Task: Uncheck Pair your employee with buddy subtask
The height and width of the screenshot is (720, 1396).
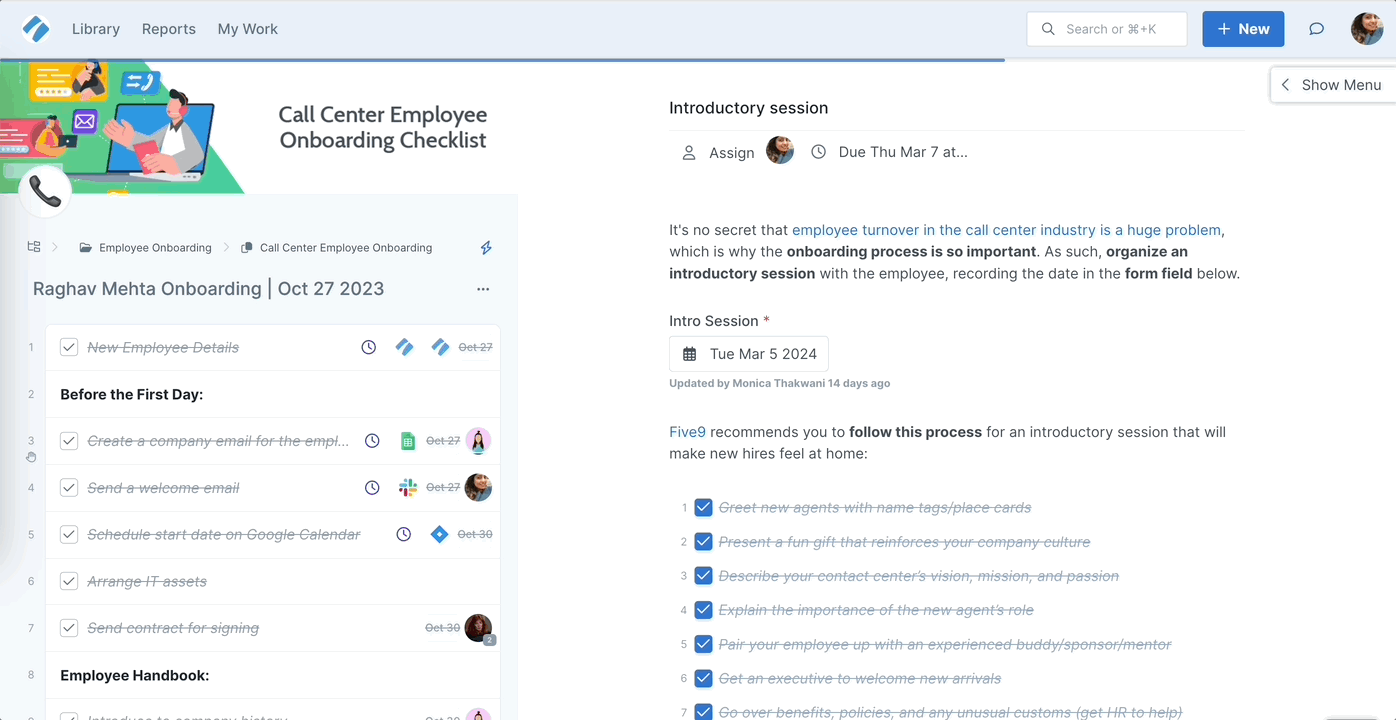Action: (x=703, y=645)
